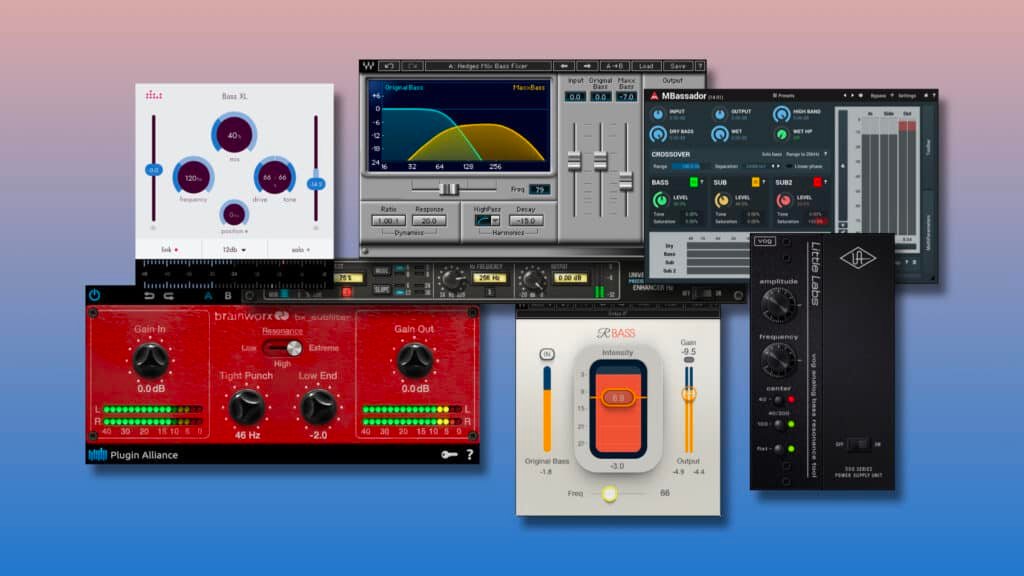Open the MaxxBass help question mark
The height and width of the screenshot is (576, 1024).
click(699, 66)
